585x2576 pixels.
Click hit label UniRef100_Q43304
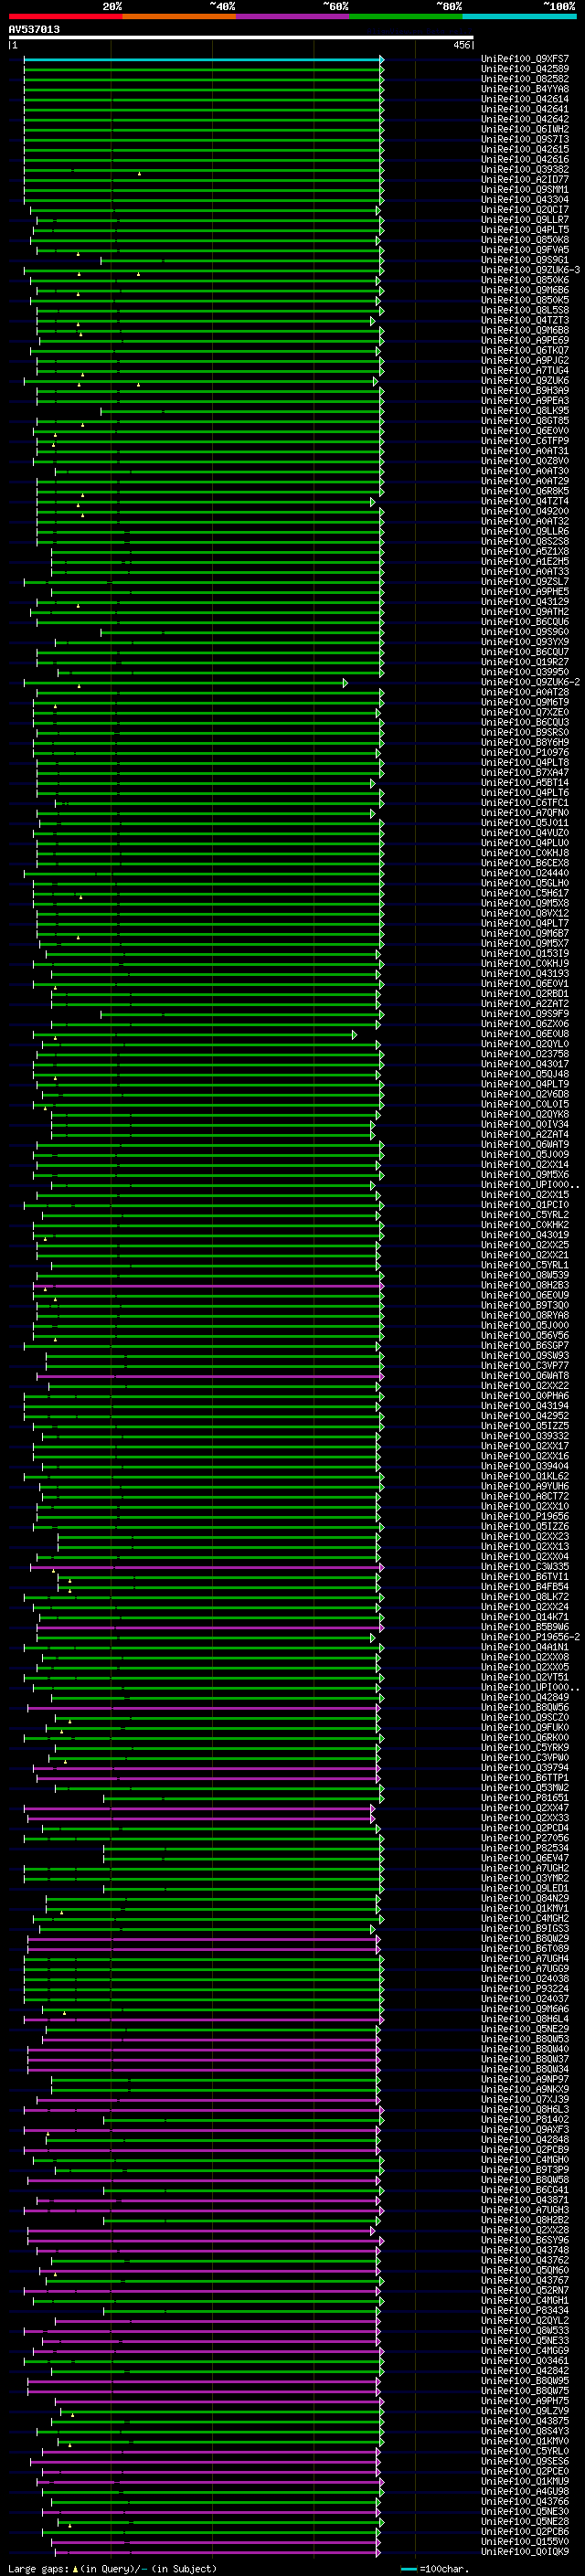click(525, 200)
